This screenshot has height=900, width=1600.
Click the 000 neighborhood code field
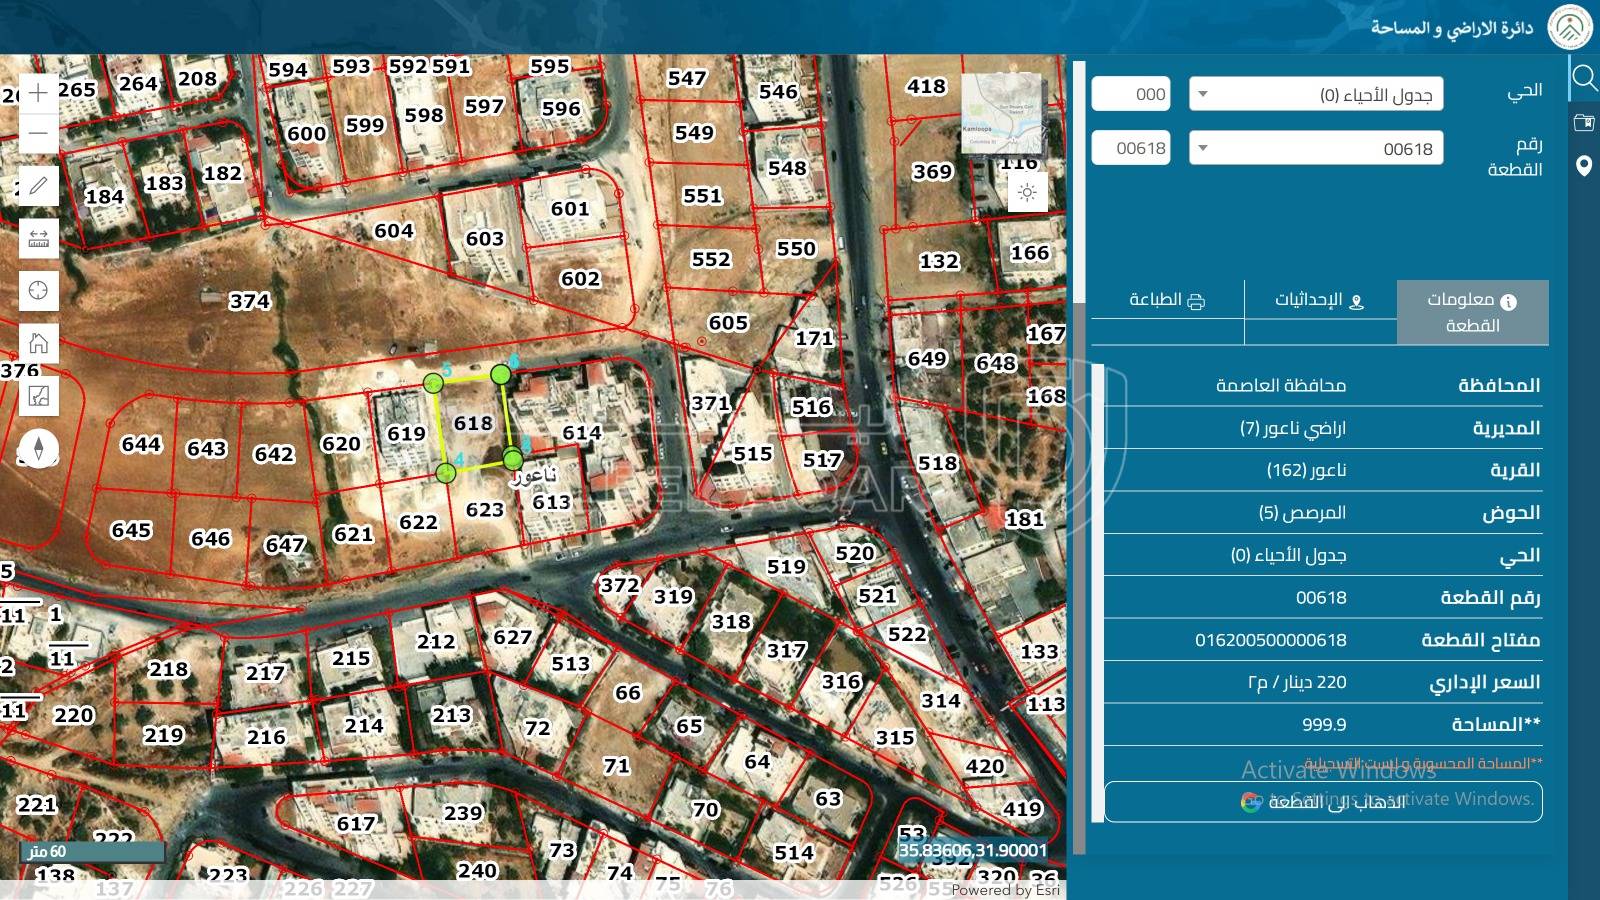[x=1131, y=95]
